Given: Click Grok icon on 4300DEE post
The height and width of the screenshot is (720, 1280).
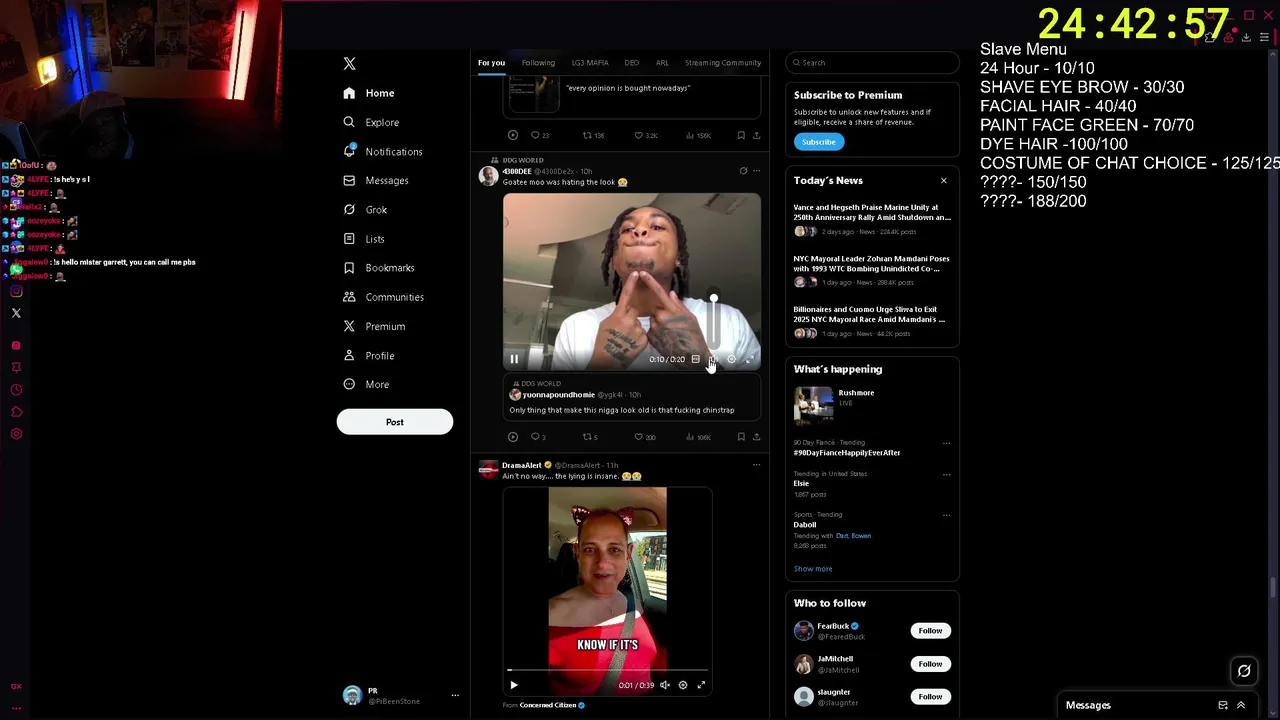Looking at the screenshot, I should pyautogui.click(x=743, y=171).
